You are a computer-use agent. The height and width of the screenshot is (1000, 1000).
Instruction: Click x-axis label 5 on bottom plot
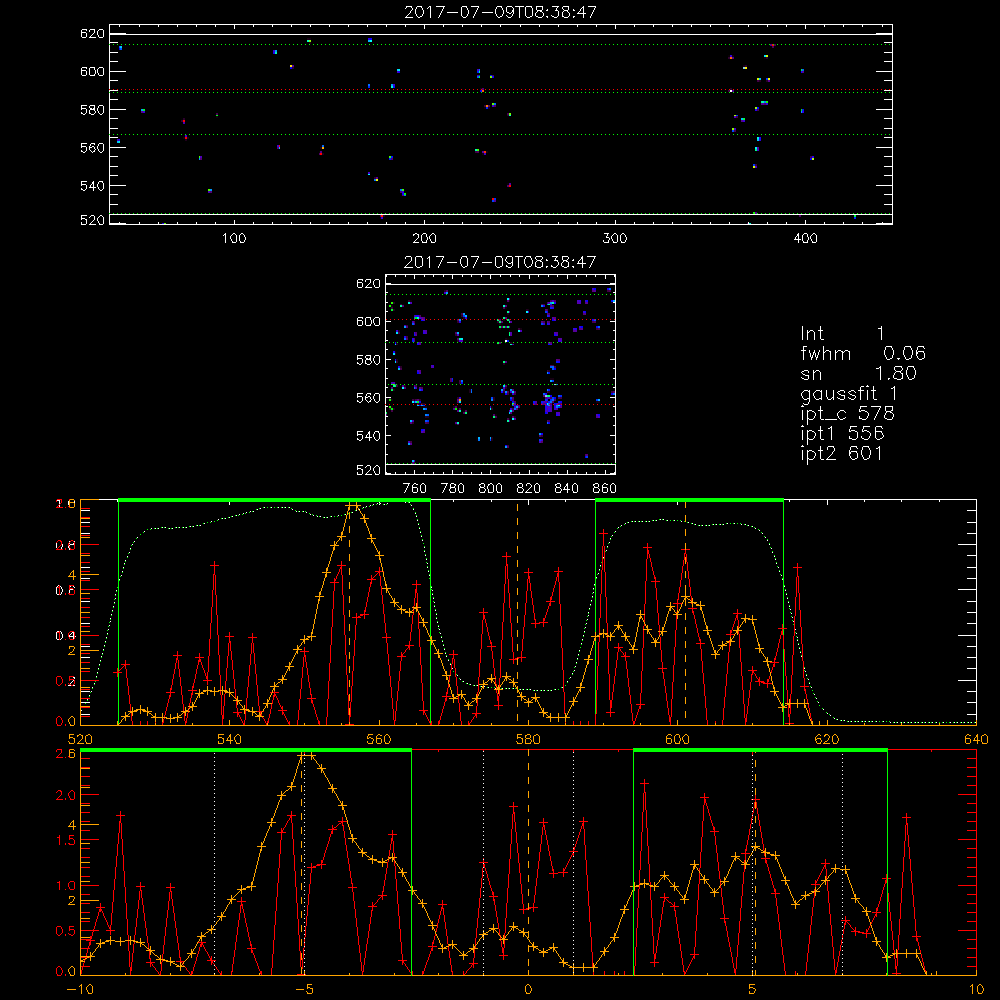click(752, 989)
